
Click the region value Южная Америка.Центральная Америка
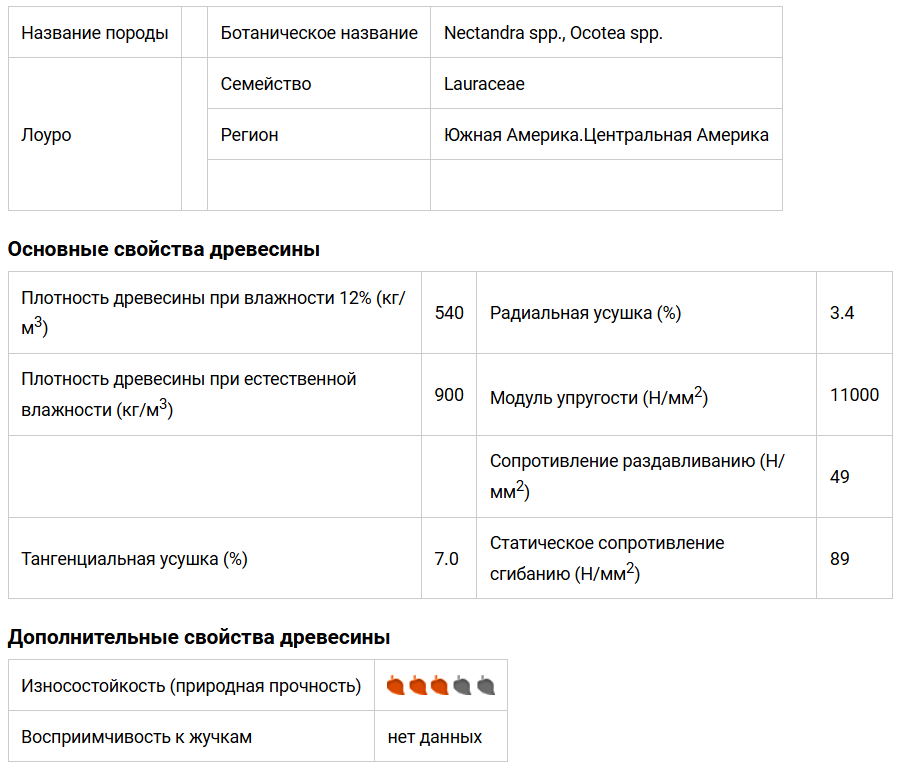tap(606, 135)
